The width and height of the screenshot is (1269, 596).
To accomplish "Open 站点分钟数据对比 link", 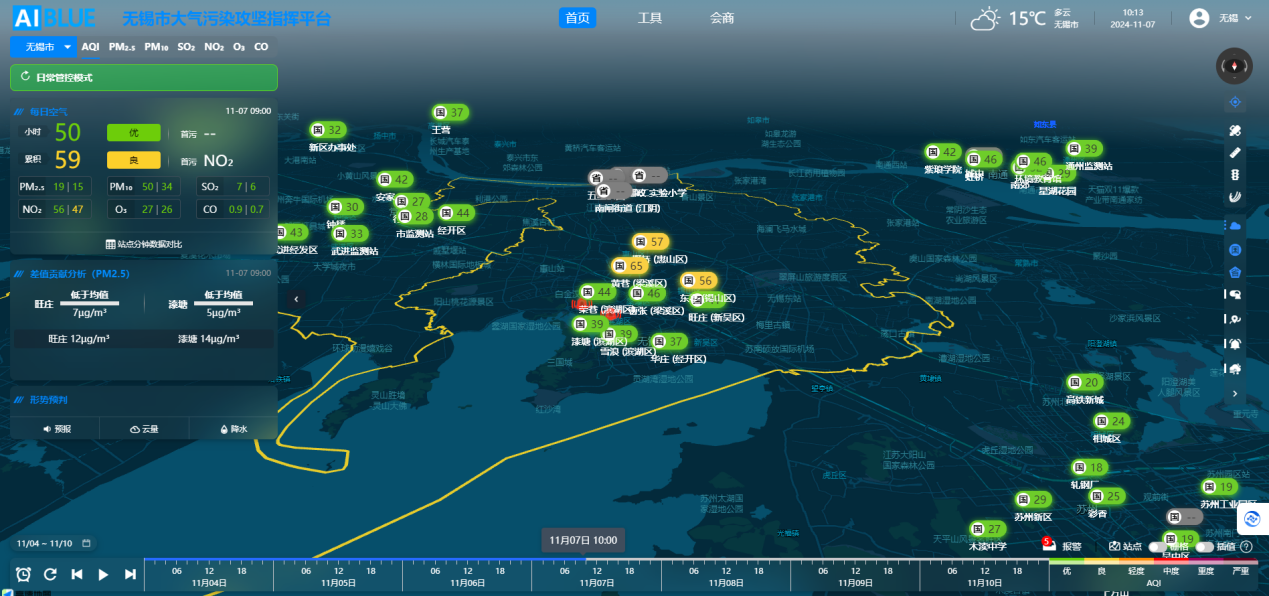I will pos(143,244).
